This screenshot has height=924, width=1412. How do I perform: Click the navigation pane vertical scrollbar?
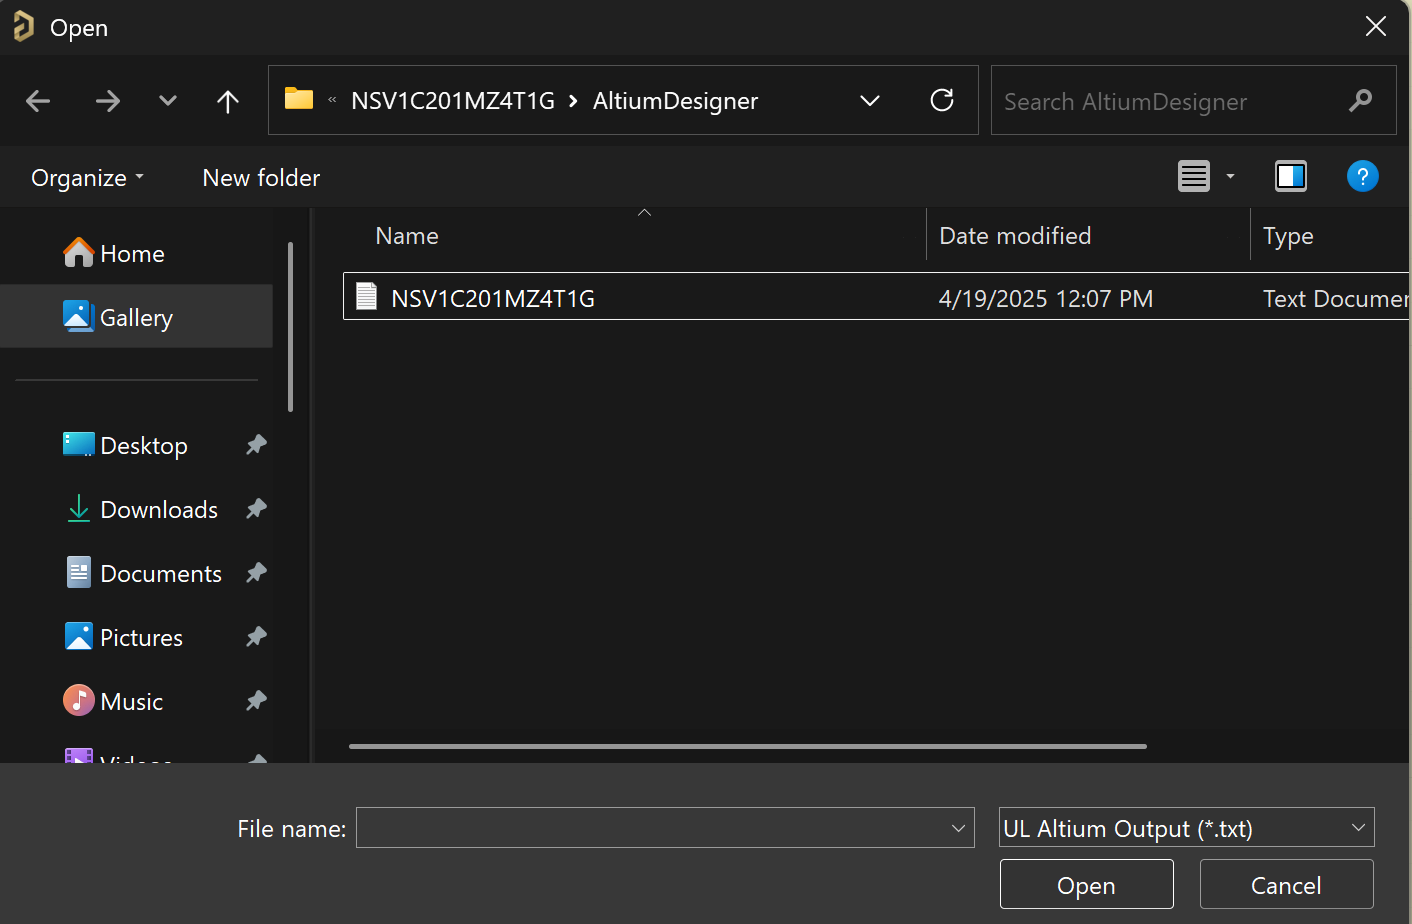[x=290, y=327]
